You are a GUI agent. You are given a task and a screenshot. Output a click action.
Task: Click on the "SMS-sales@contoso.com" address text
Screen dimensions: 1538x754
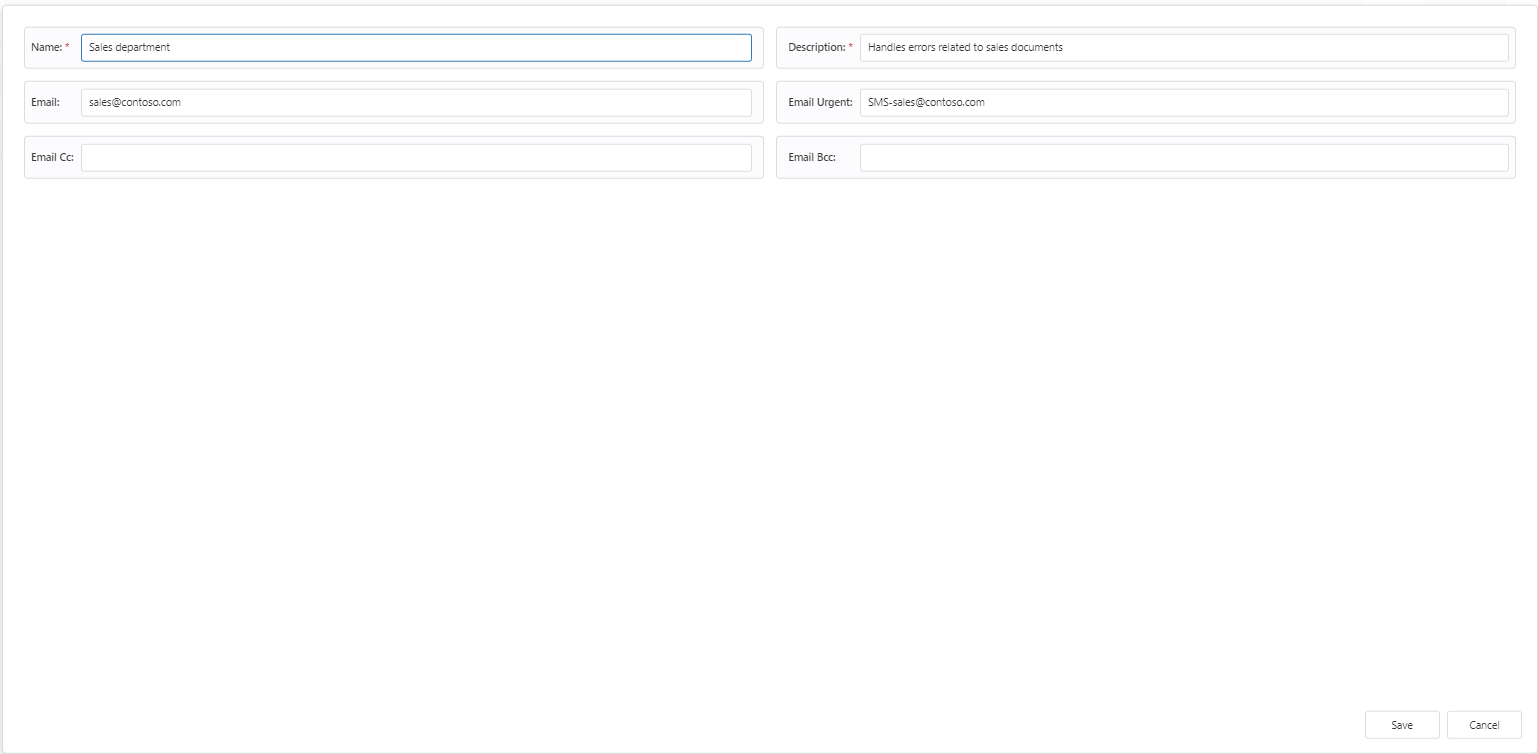926,102
